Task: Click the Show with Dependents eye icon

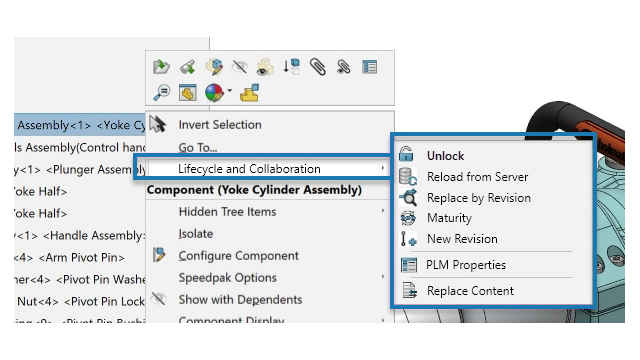Action: click(158, 299)
